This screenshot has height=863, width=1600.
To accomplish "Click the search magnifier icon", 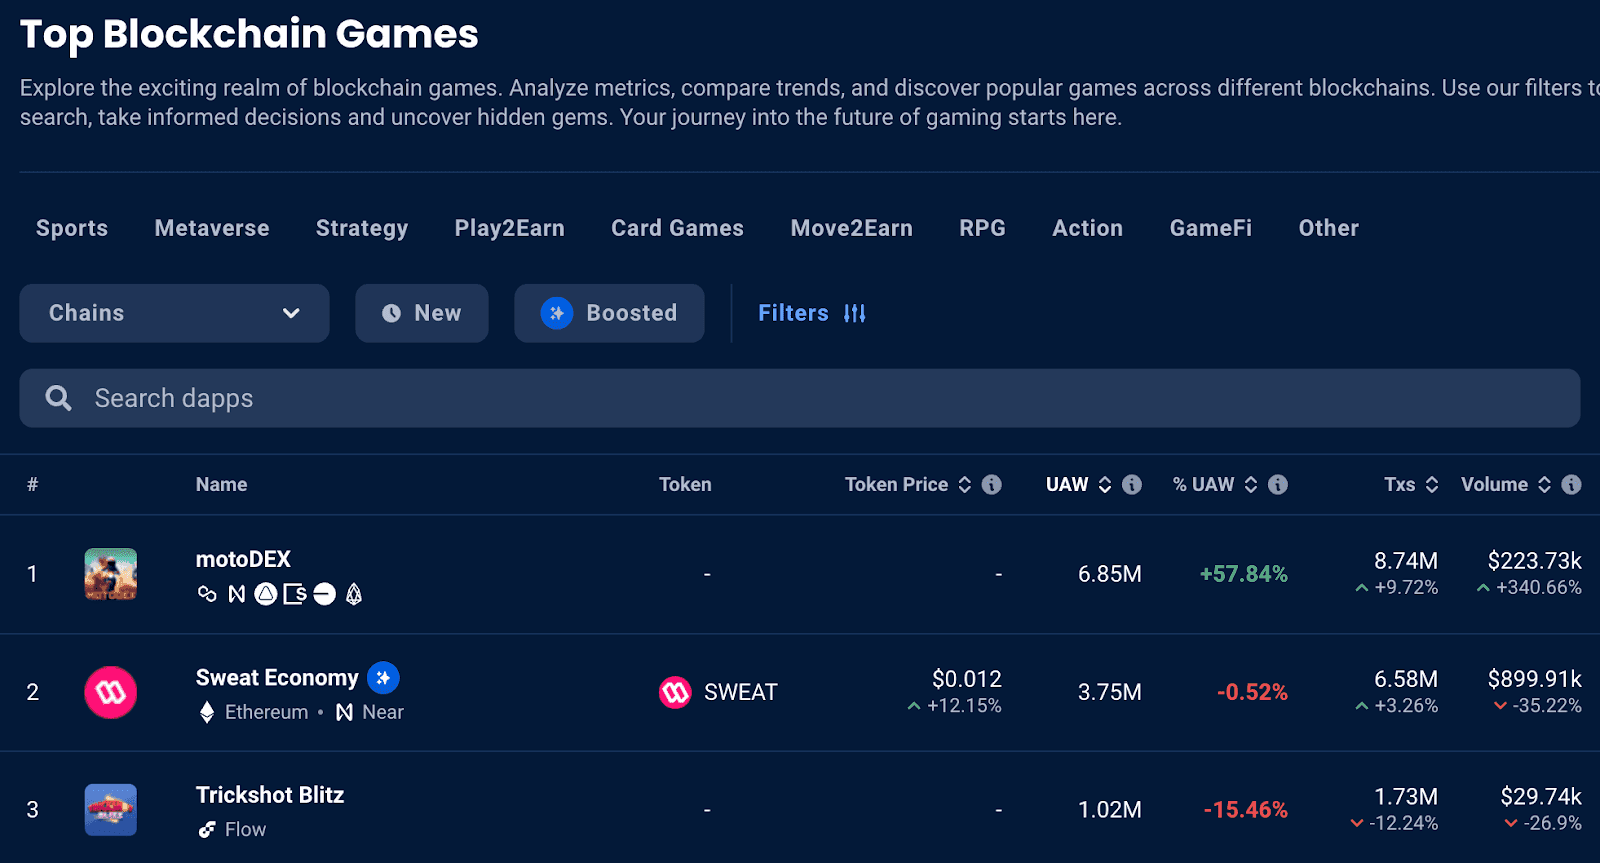I will point(59,398).
